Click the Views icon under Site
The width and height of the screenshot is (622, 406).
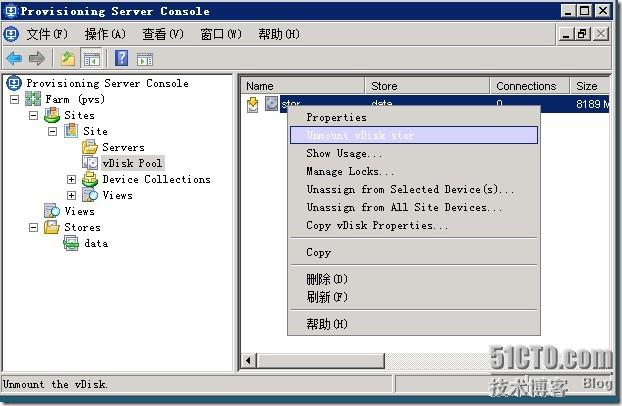pyautogui.click(x=90, y=195)
